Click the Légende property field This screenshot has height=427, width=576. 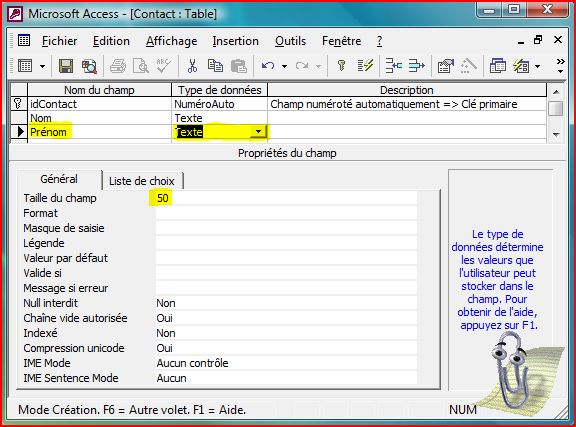tap(287, 243)
